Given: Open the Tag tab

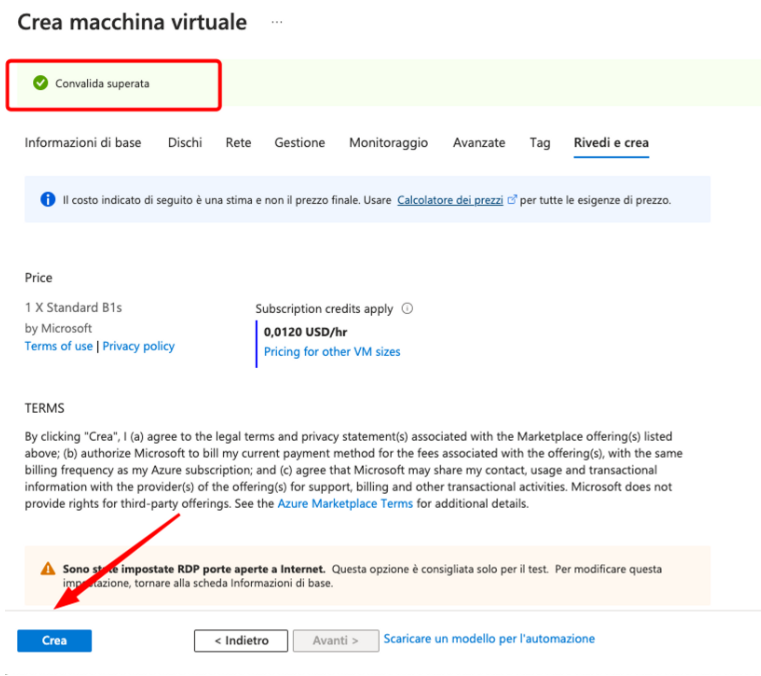Looking at the screenshot, I should 540,143.
